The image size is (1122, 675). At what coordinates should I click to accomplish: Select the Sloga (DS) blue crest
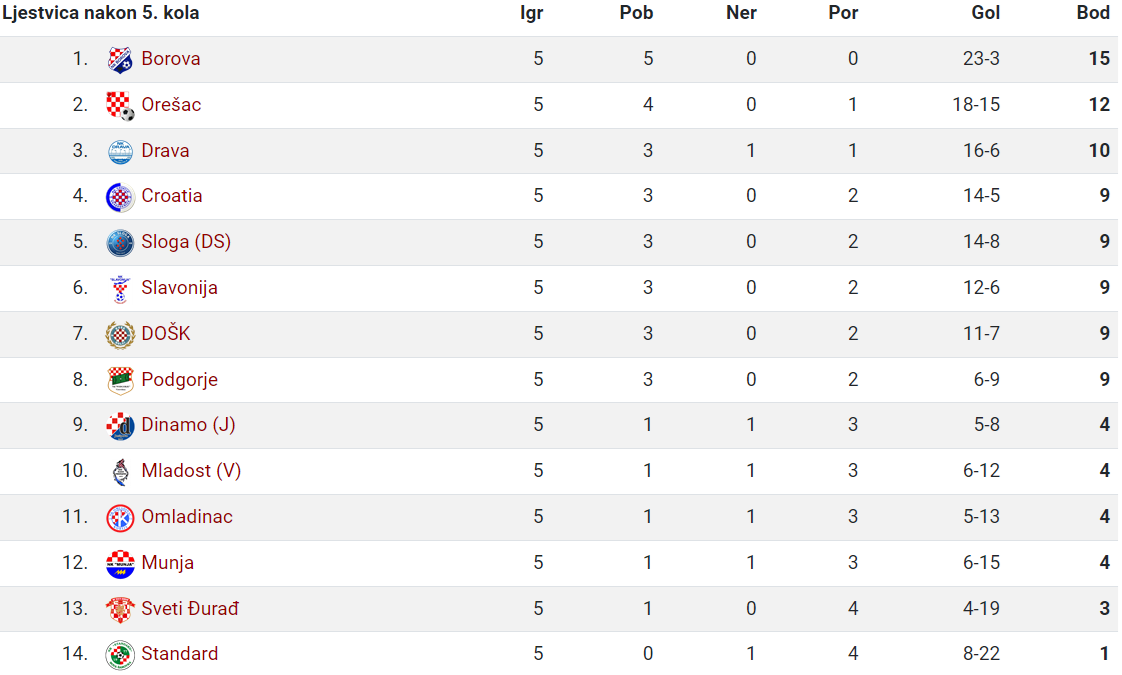[119, 243]
